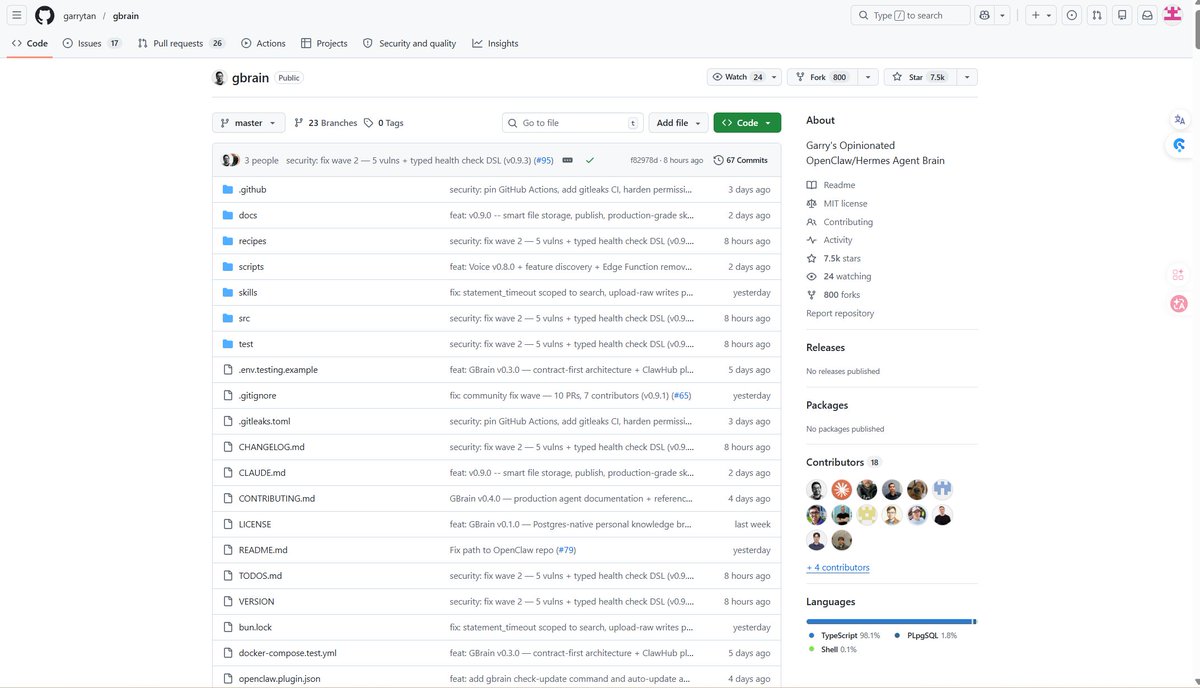View the commit checks green checkmark
The image size is (1200, 688).
(x=590, y=160)
